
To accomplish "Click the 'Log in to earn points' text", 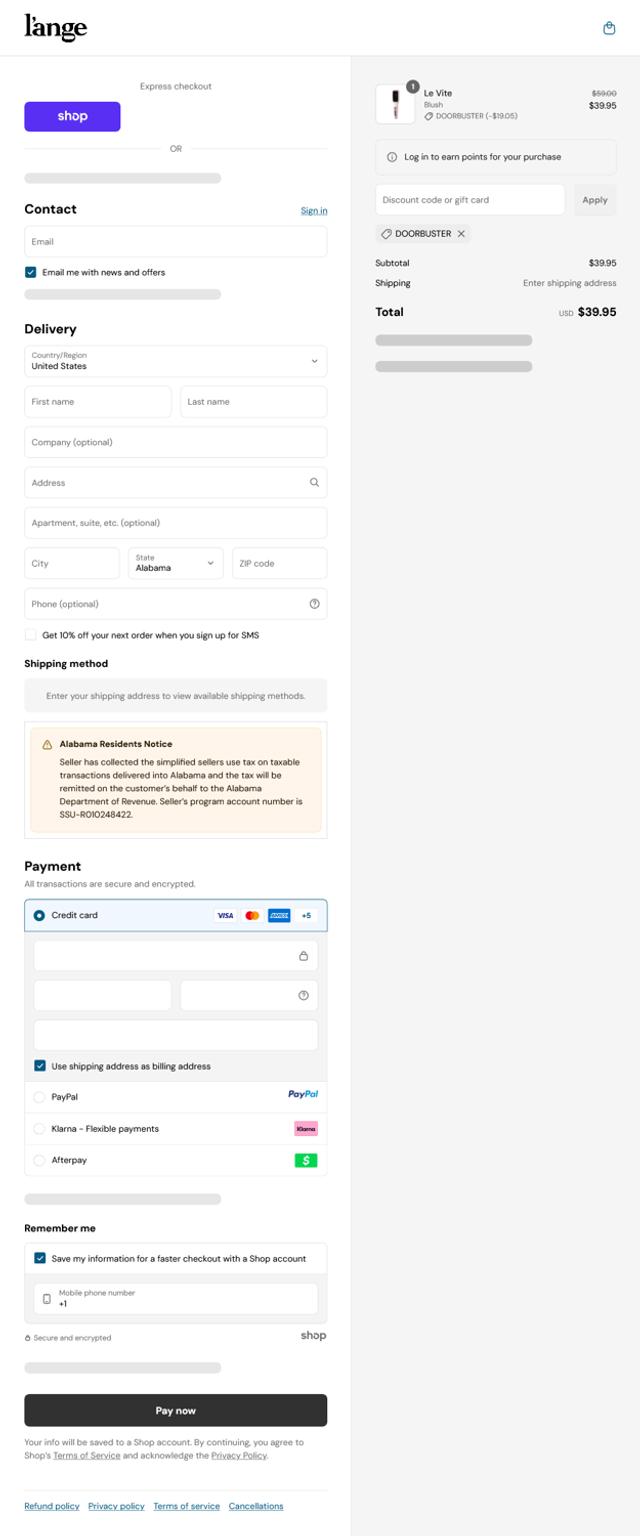I will (482, 157).
